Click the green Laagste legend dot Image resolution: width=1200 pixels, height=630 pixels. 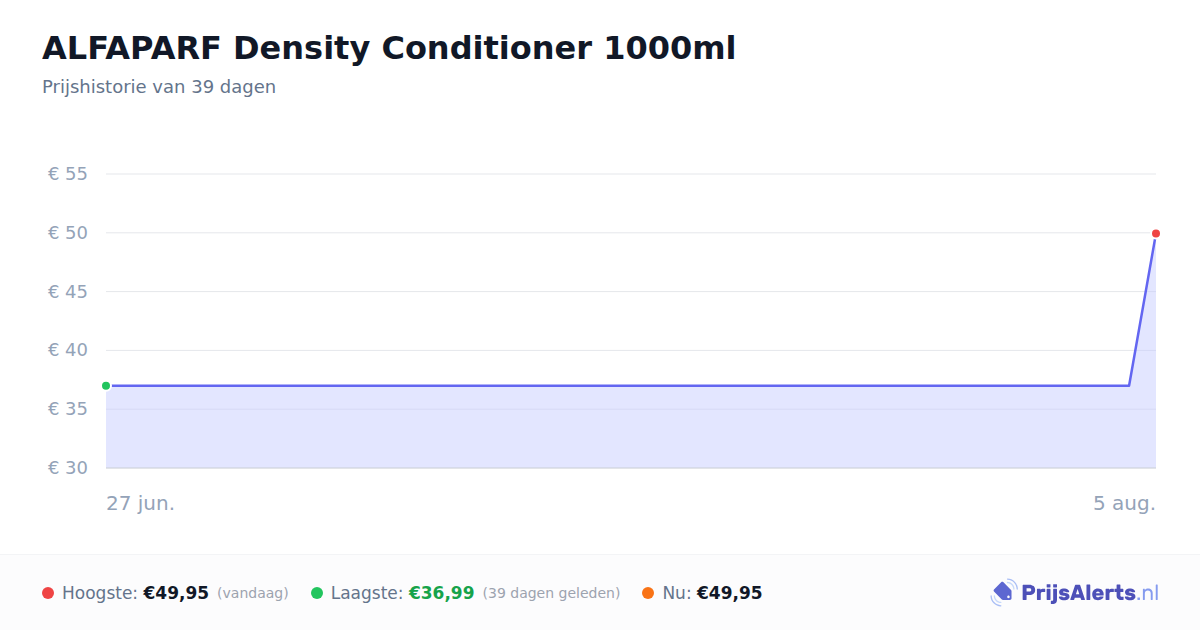click(x=317, y=593)
